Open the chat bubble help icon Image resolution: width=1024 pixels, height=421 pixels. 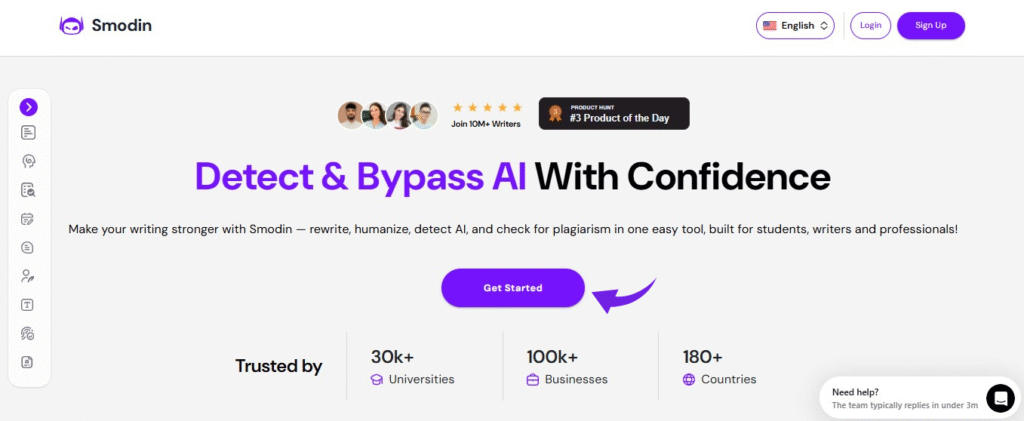point(1000,398)
